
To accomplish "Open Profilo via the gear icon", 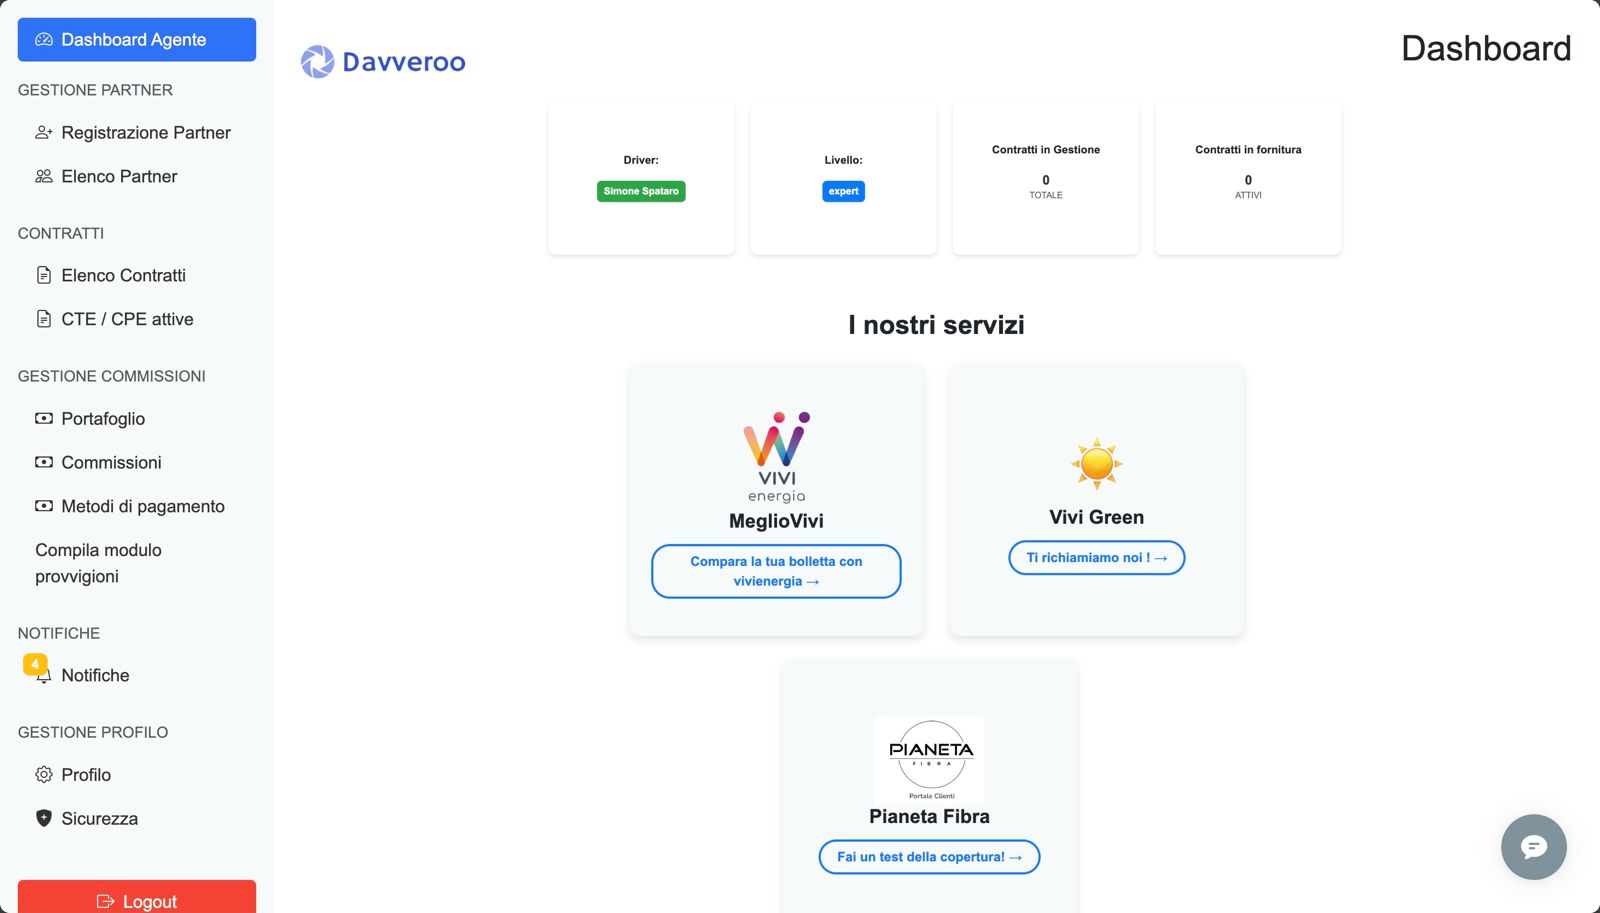I will [43, 774].
